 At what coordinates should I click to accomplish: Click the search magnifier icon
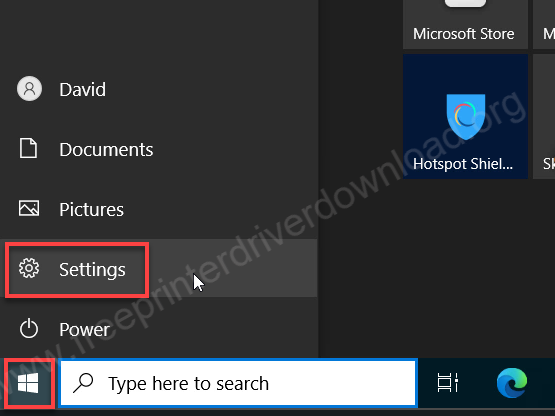83,383
